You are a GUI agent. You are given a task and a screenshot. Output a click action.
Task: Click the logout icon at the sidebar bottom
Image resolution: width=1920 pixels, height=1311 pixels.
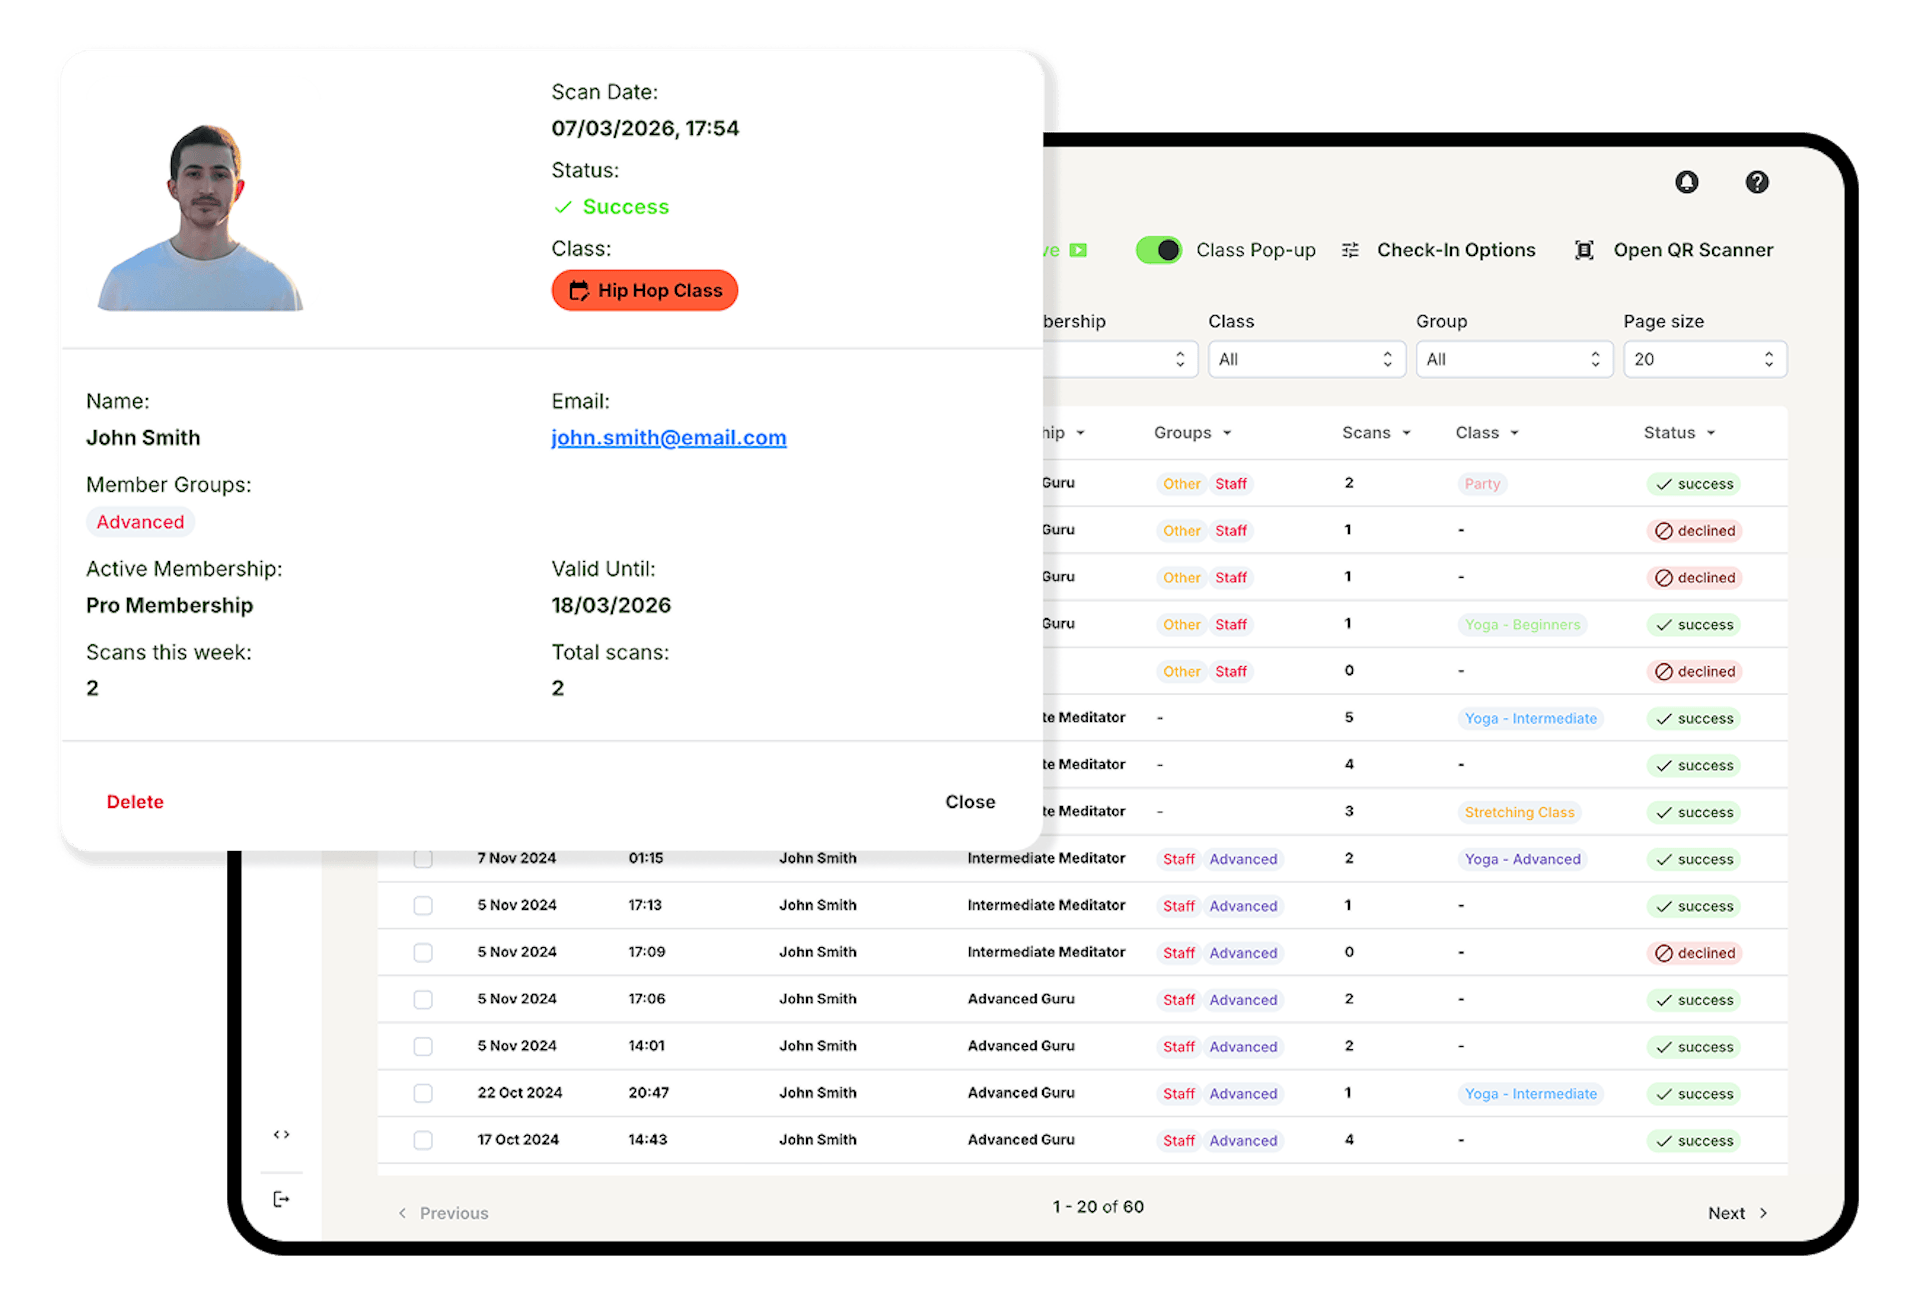click(x=281, y=1198)
